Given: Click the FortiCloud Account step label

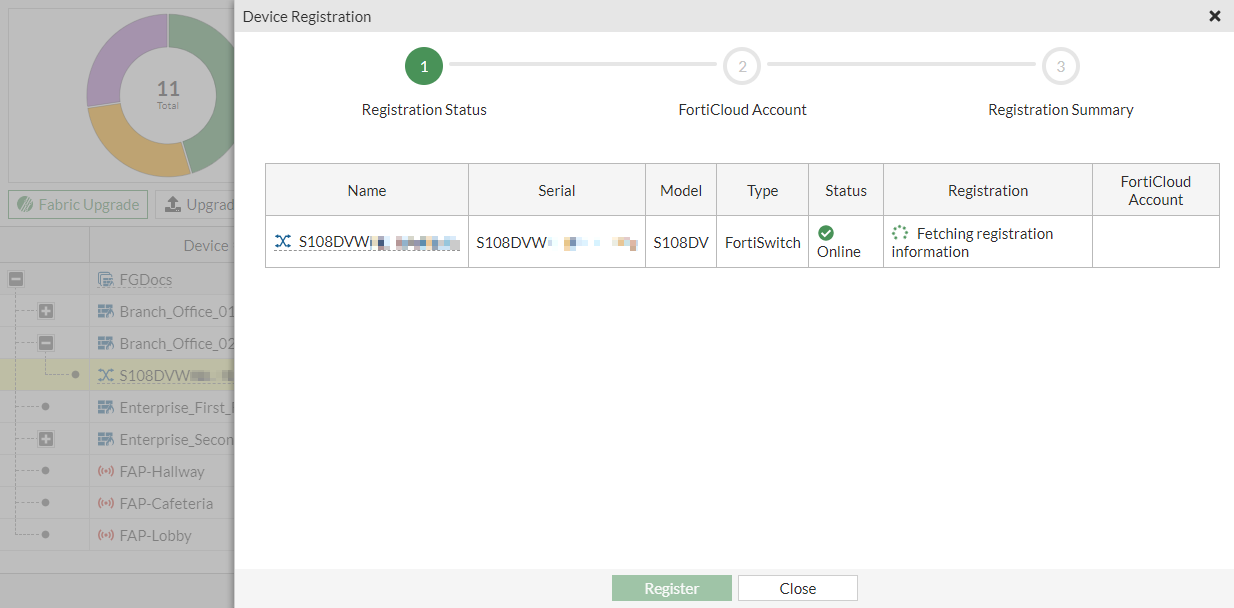Looking at the screenshot, I should click(x=742, y=110).
